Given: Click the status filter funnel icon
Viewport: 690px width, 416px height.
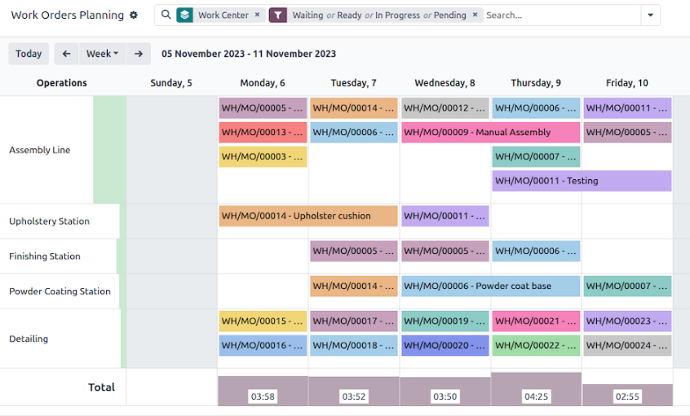Looking at the screenshot, I should 278,16.
